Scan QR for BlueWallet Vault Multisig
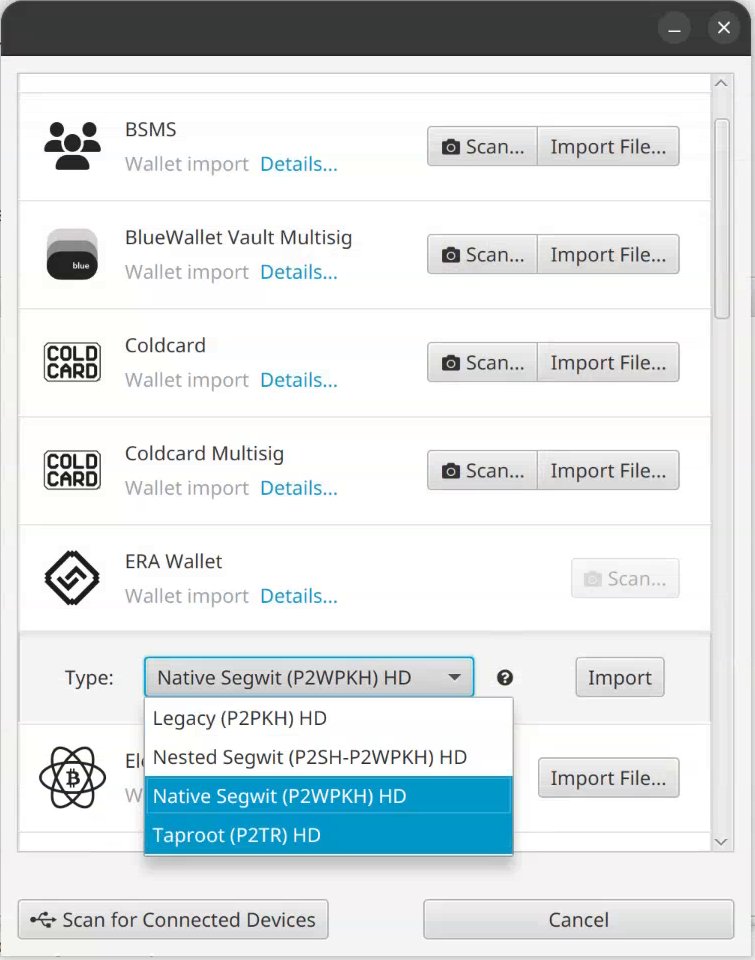This screenshot has width=755, height=960. coord(483,254)
